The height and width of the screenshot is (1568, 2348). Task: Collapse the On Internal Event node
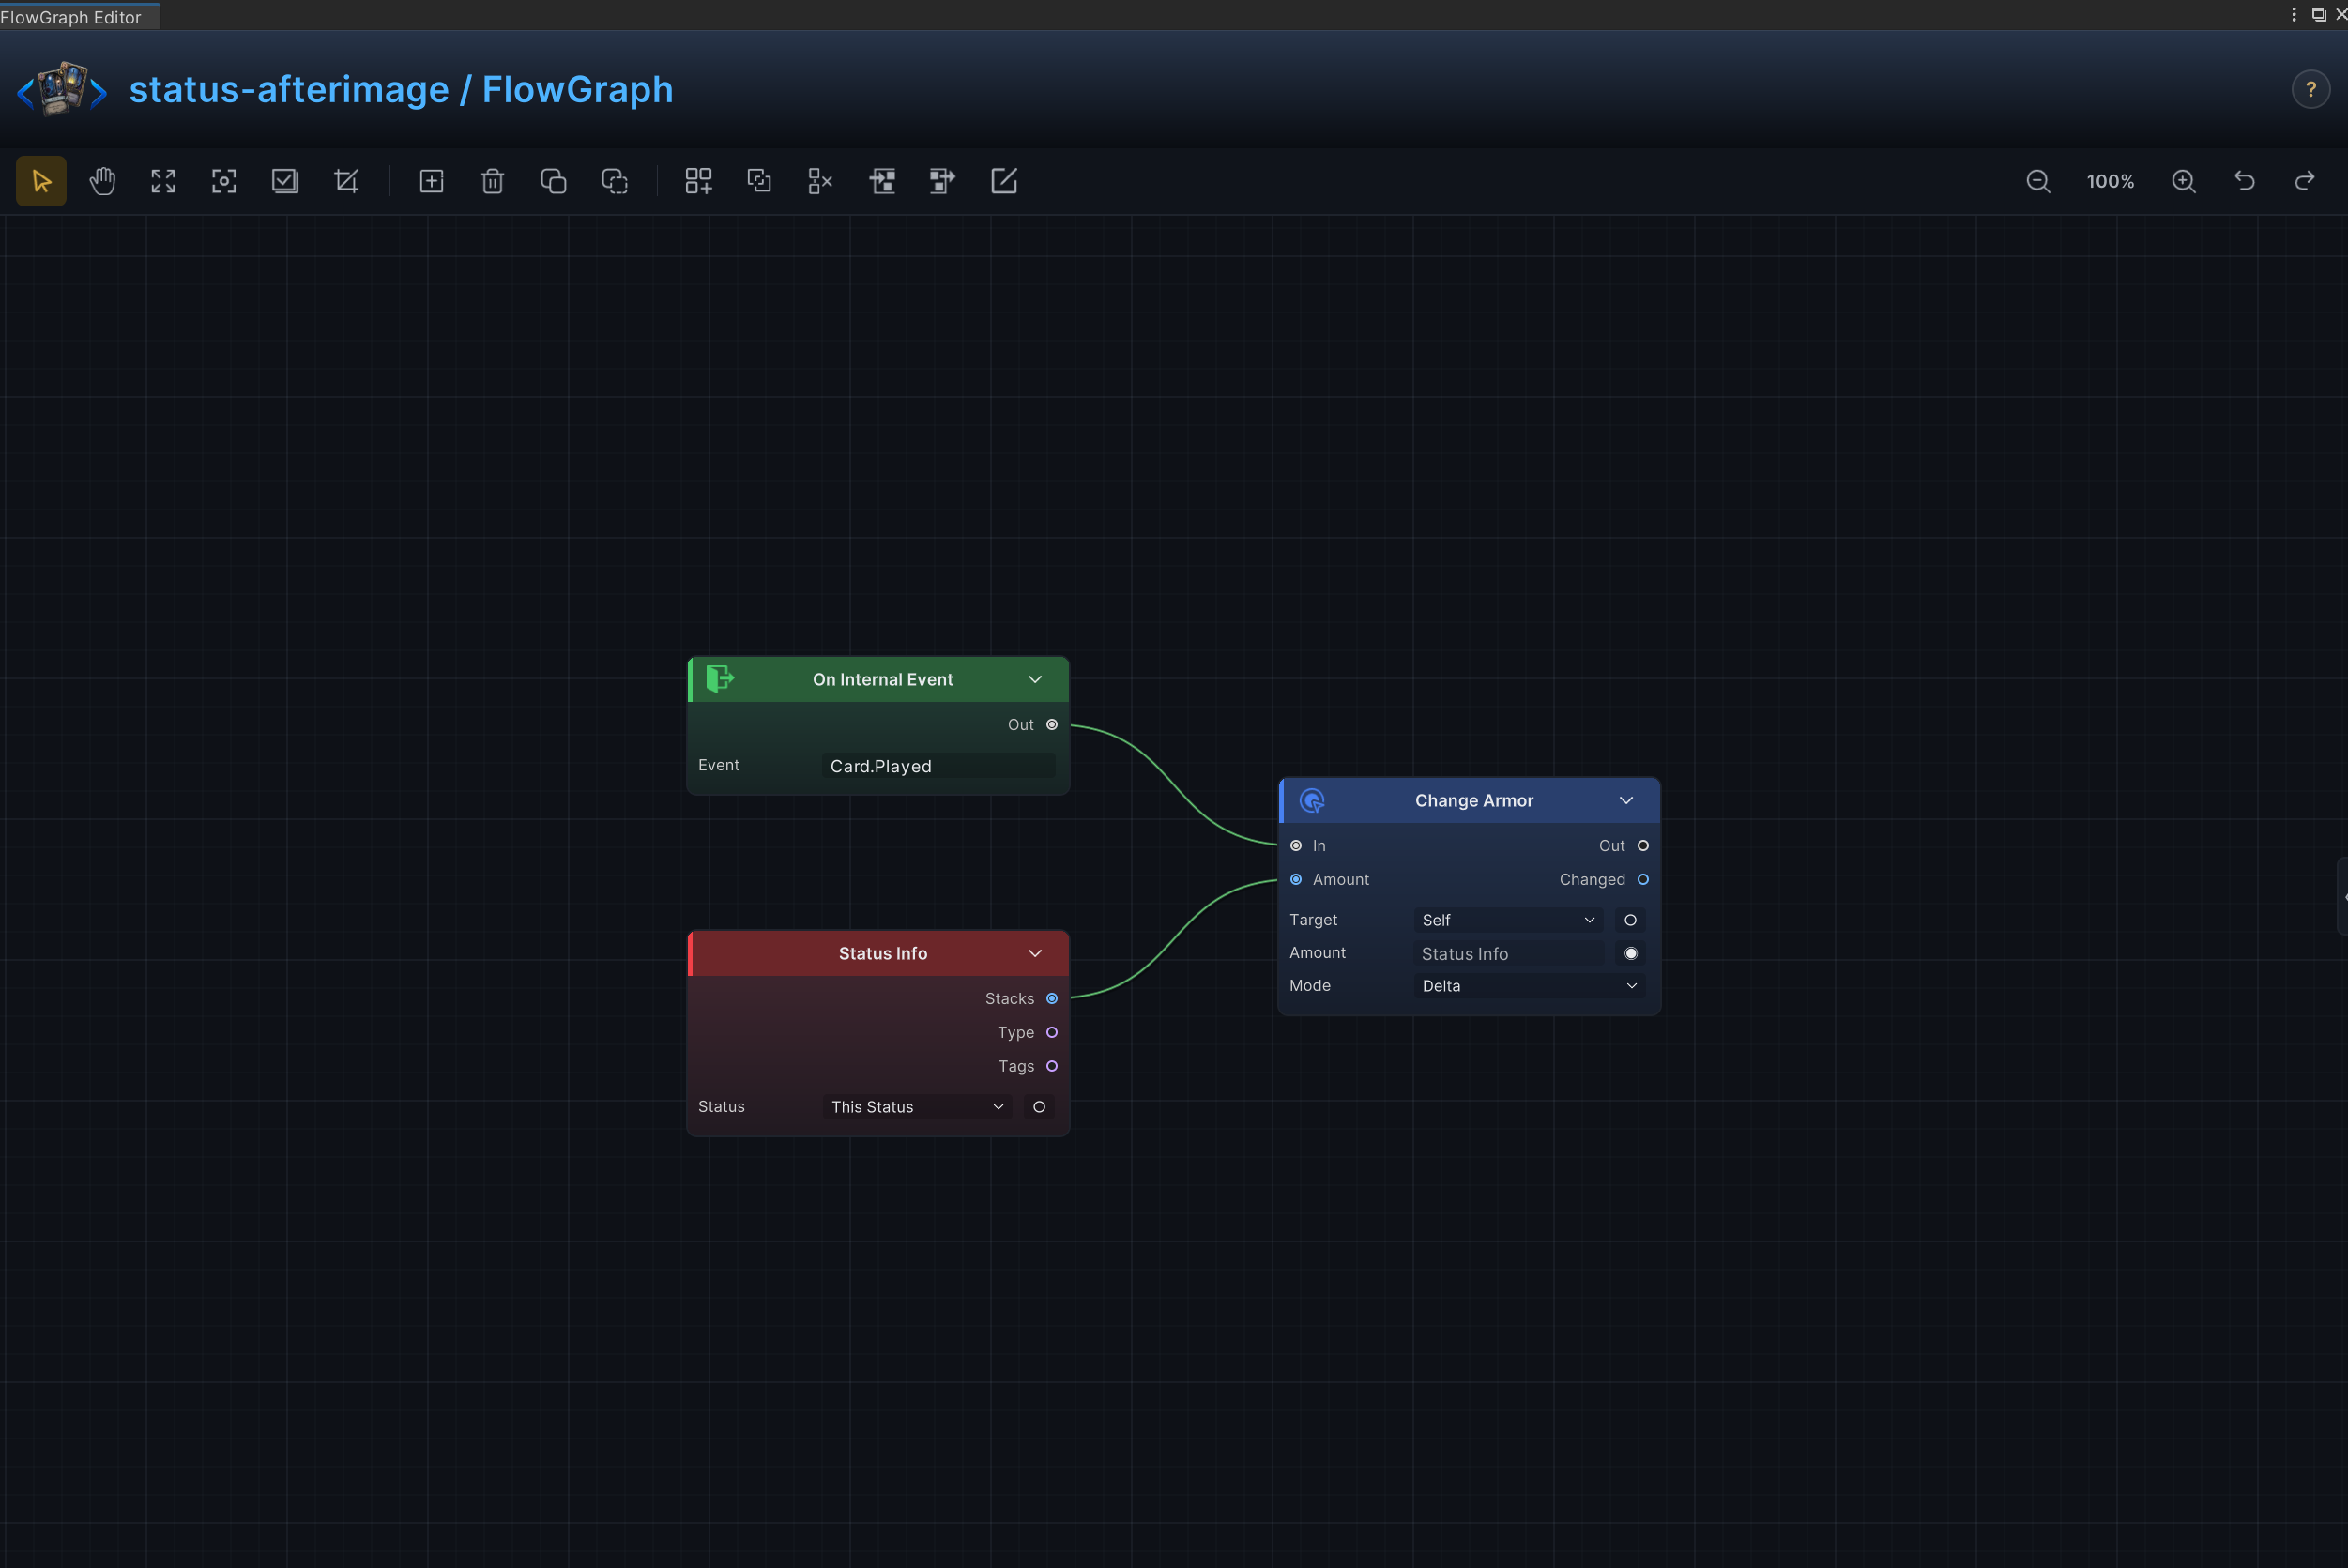1035,679
